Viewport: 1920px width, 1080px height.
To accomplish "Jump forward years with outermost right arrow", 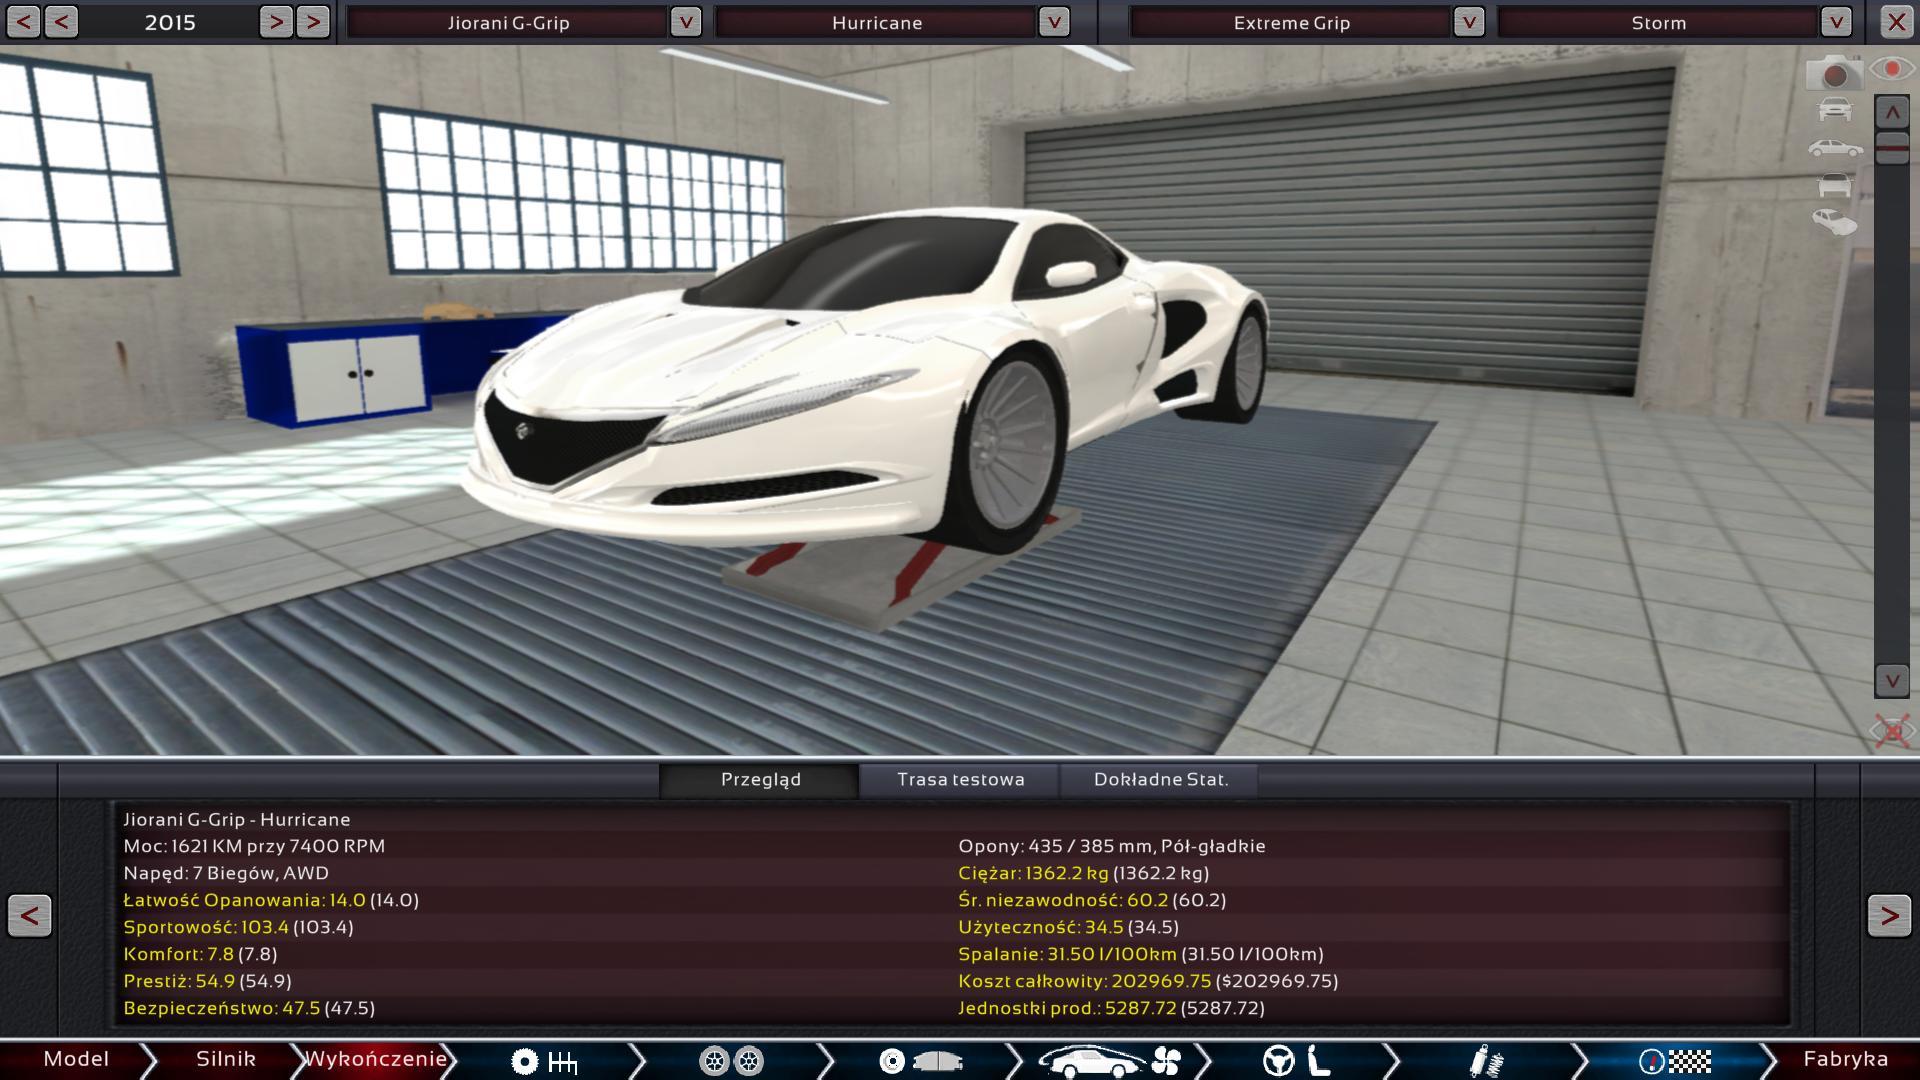I will (313, 22).
